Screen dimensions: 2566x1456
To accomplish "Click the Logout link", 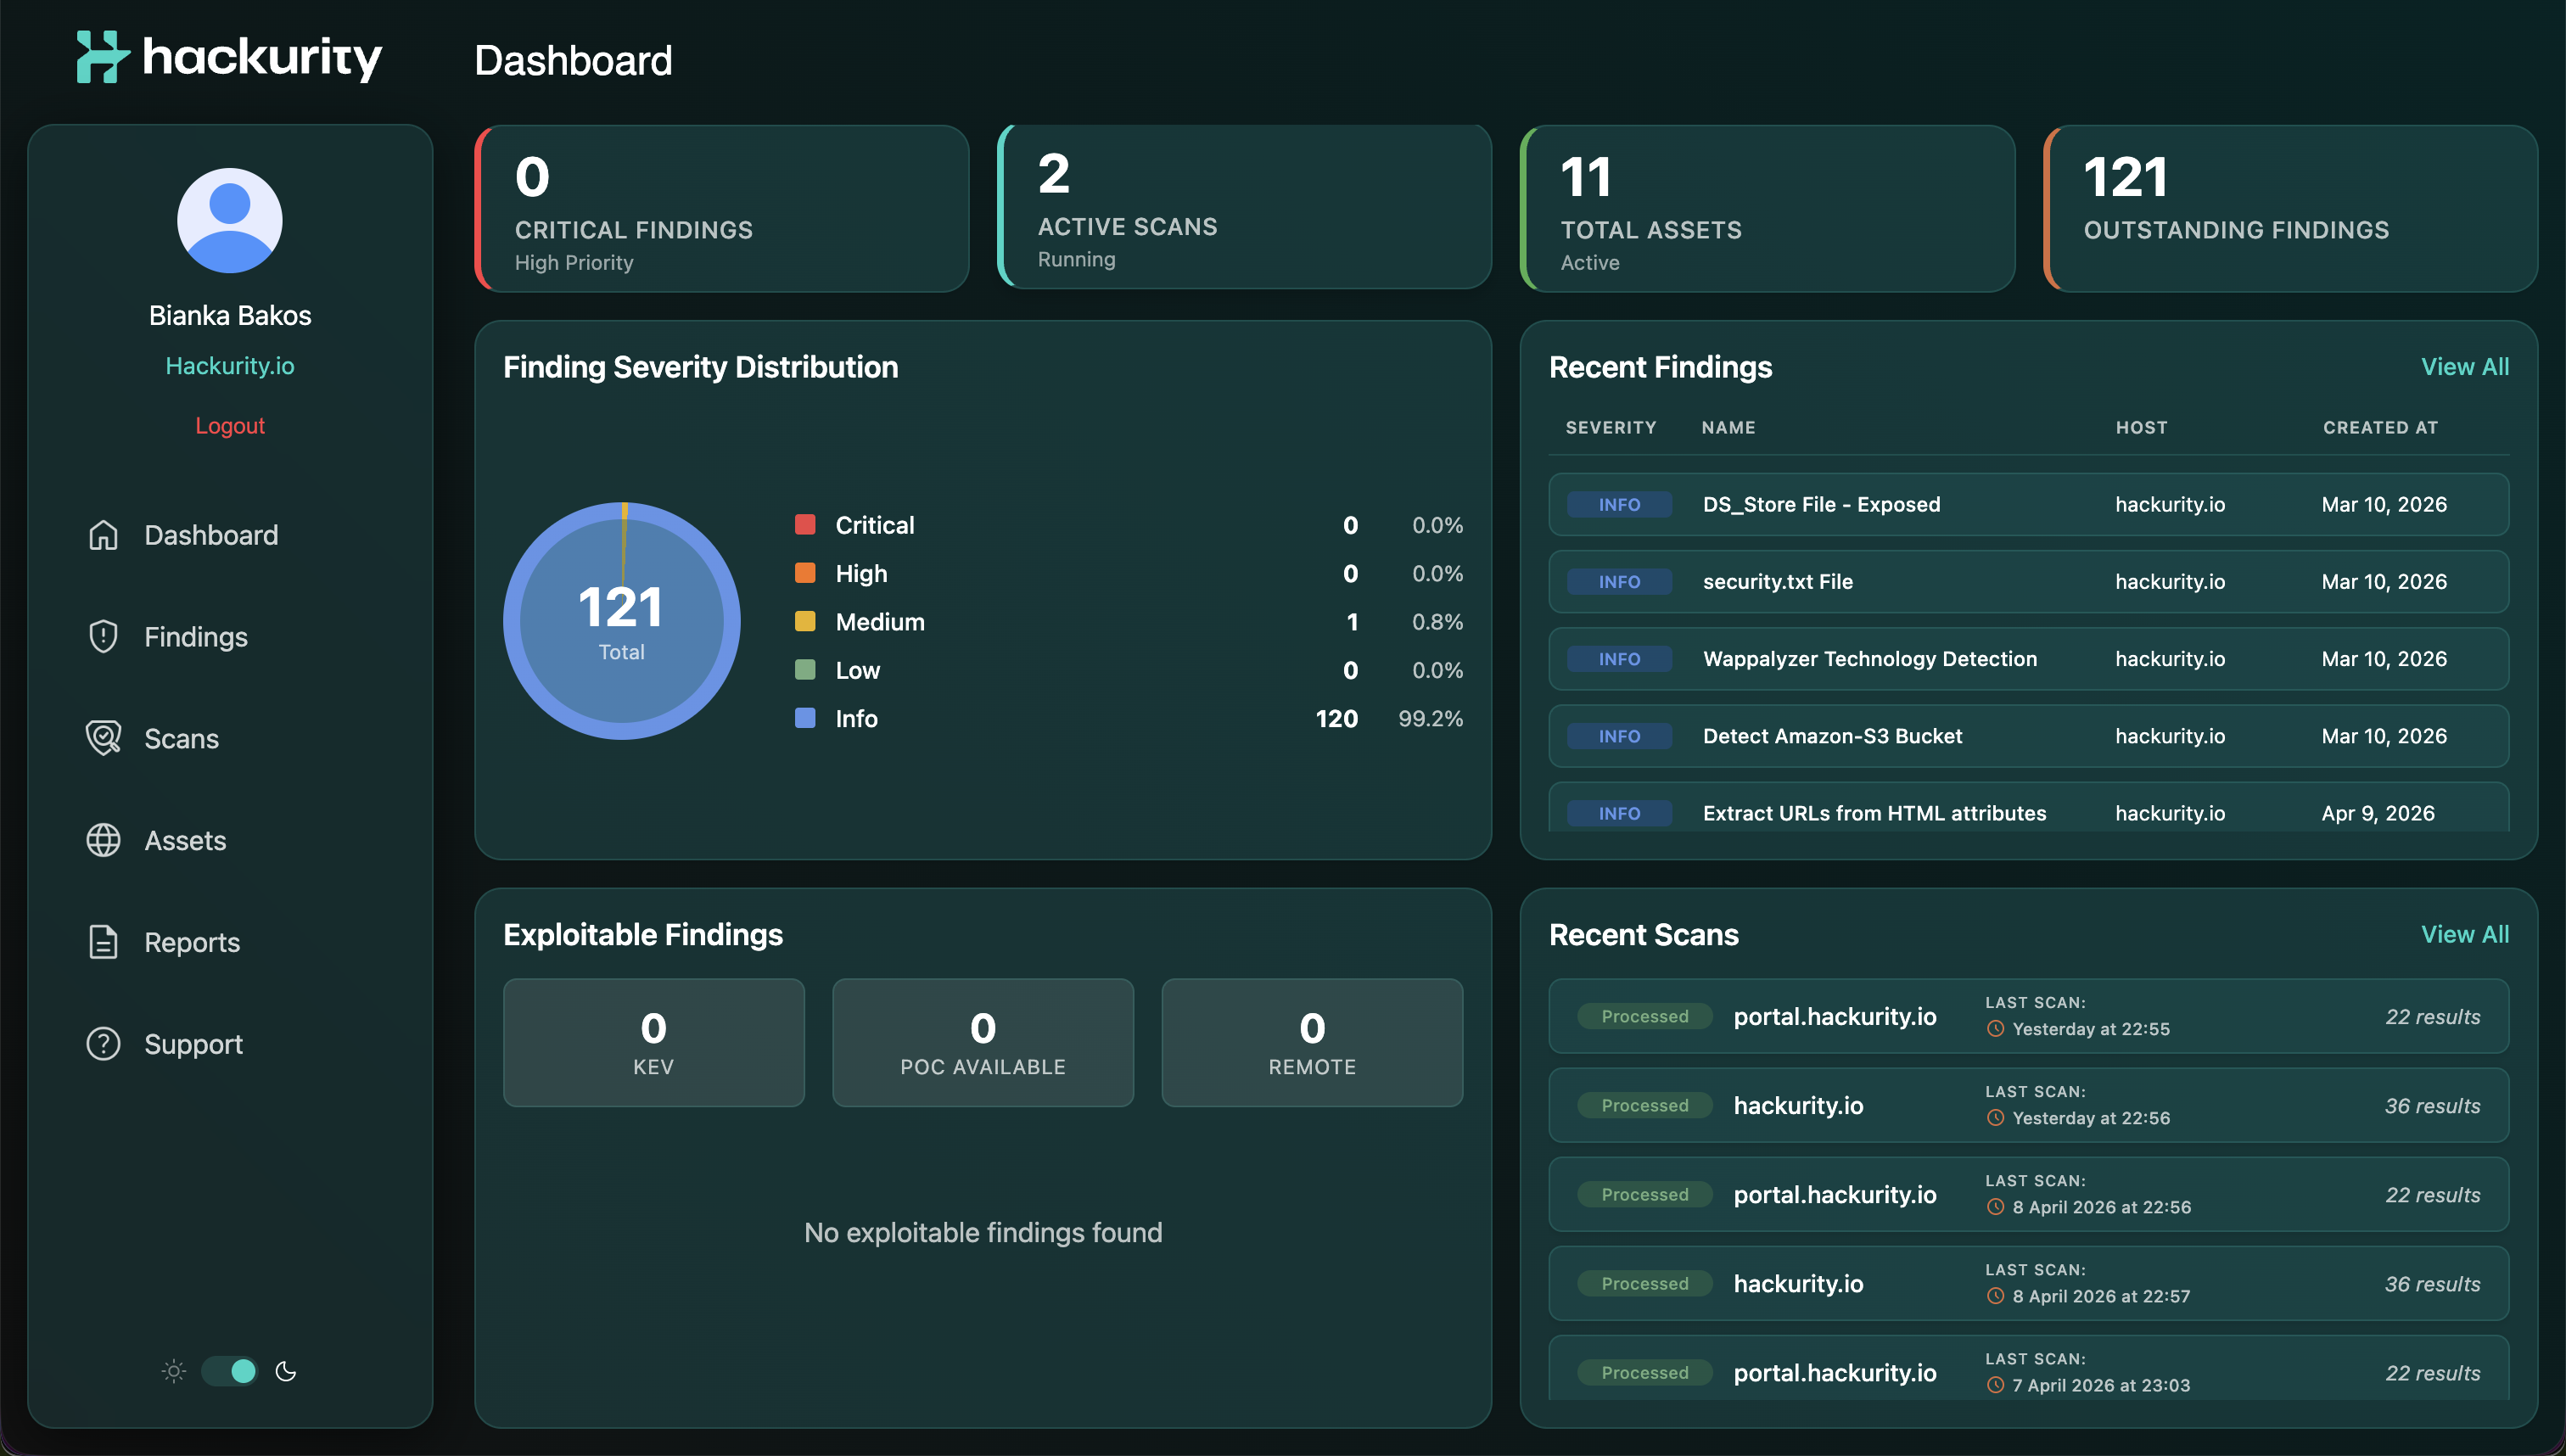I will [x=230, y=425].
